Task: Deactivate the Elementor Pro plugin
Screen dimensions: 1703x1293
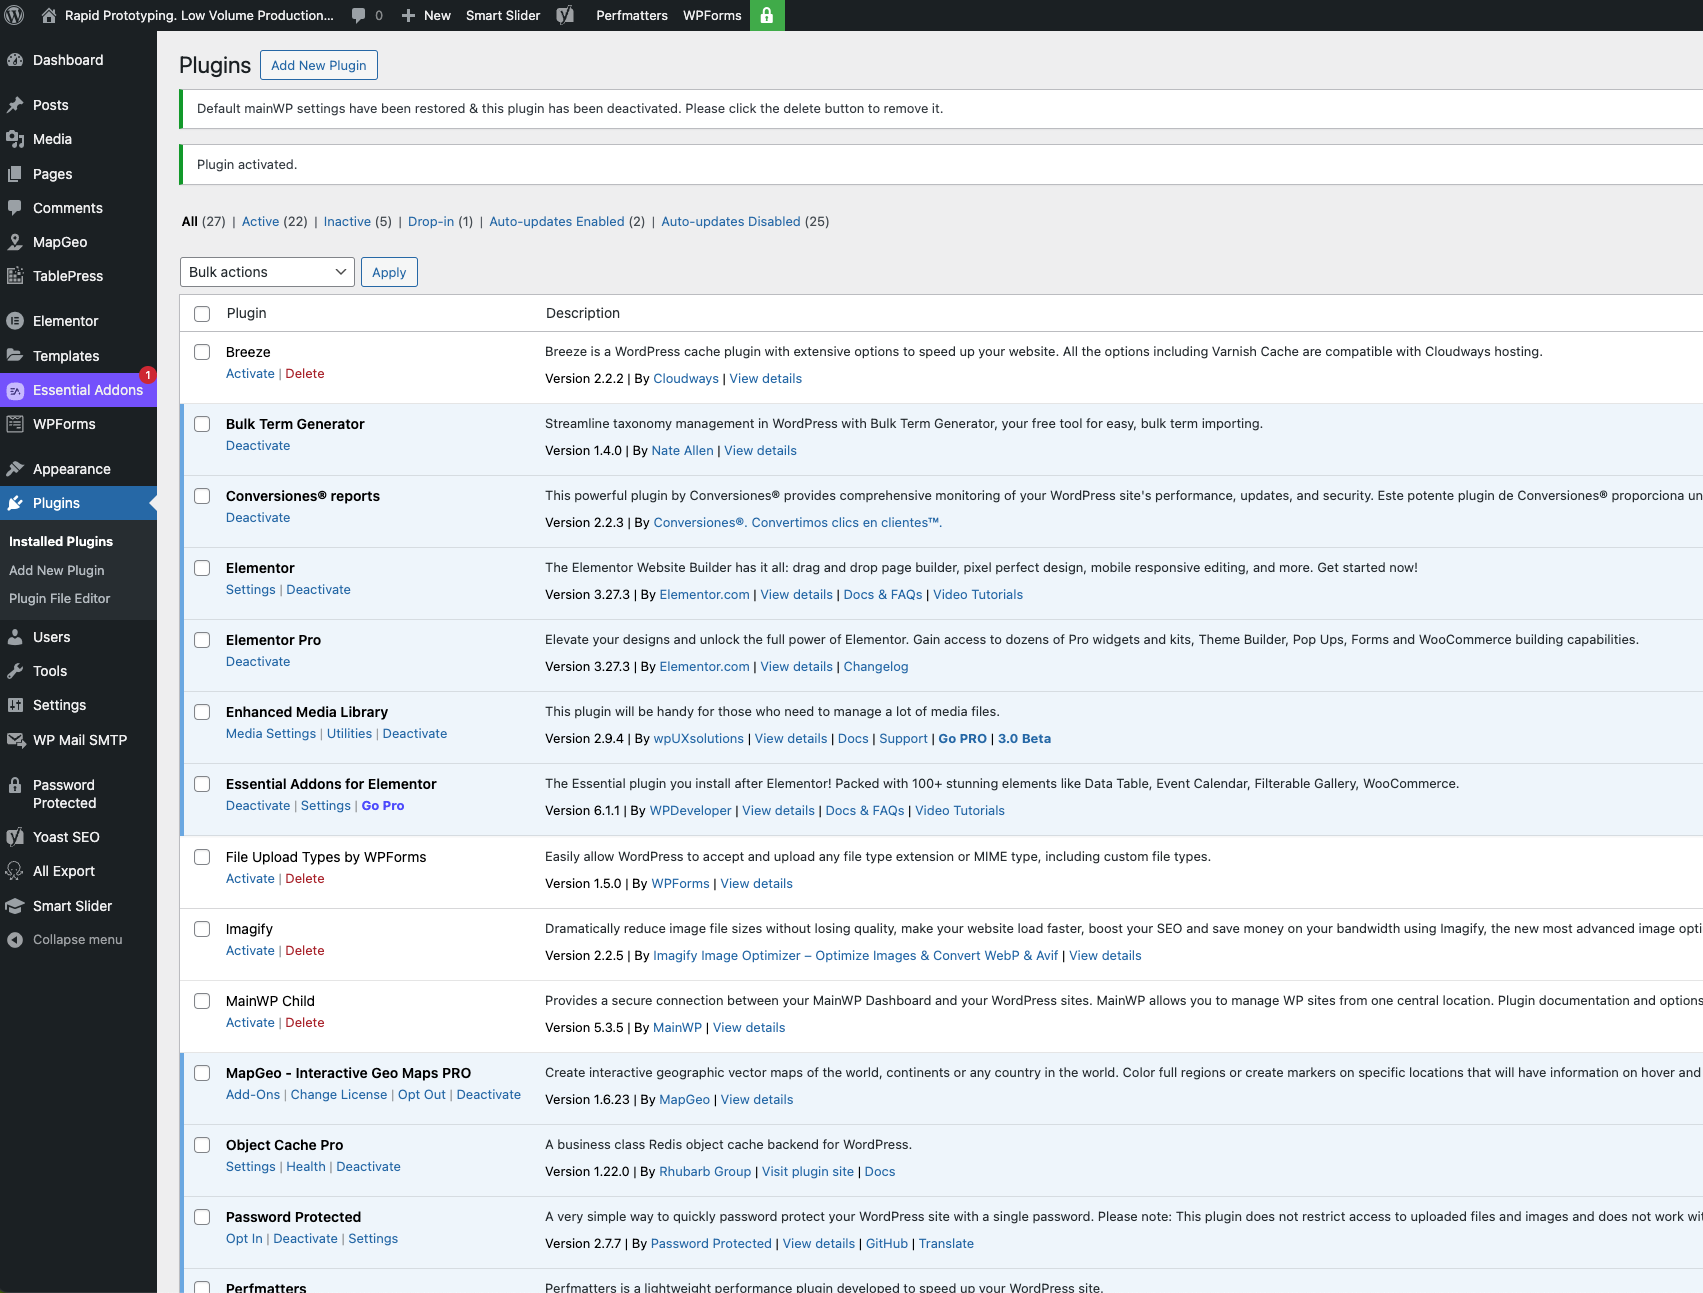Action: point(258,662)
